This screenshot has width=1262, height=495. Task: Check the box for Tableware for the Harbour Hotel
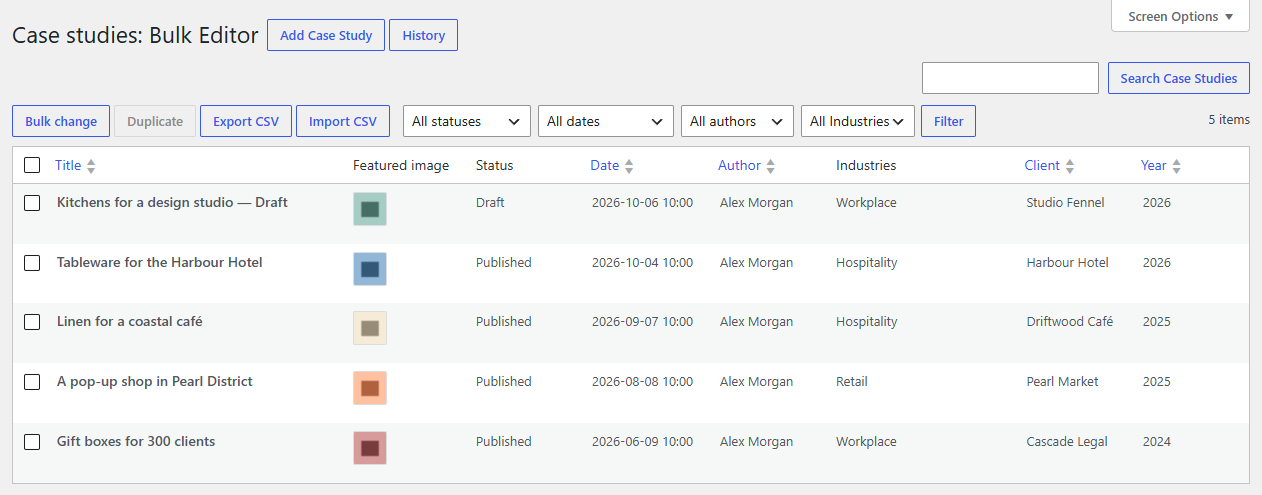(x=32, y=263)
